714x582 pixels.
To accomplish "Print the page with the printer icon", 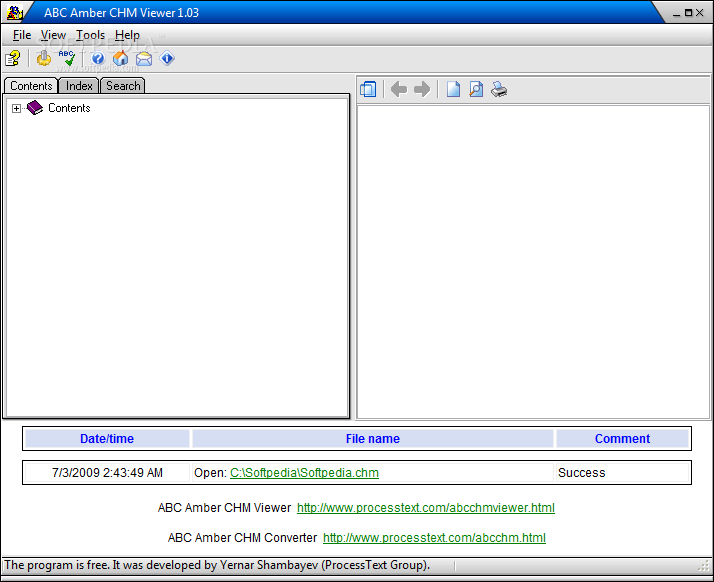I will (x=499, y=89).
